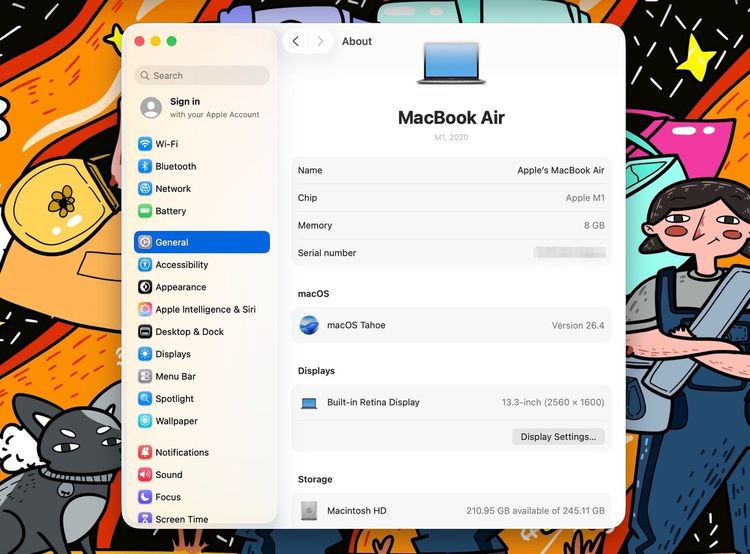Click the 13.3-inch (2560 × 1600) text
This screenshot has width=750, height=554.
tap(553, 402)
